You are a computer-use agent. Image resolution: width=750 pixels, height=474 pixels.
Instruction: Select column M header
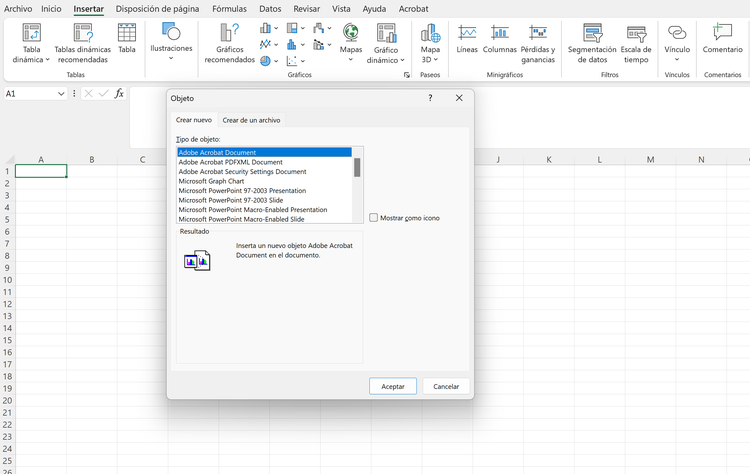coord(650,159)
